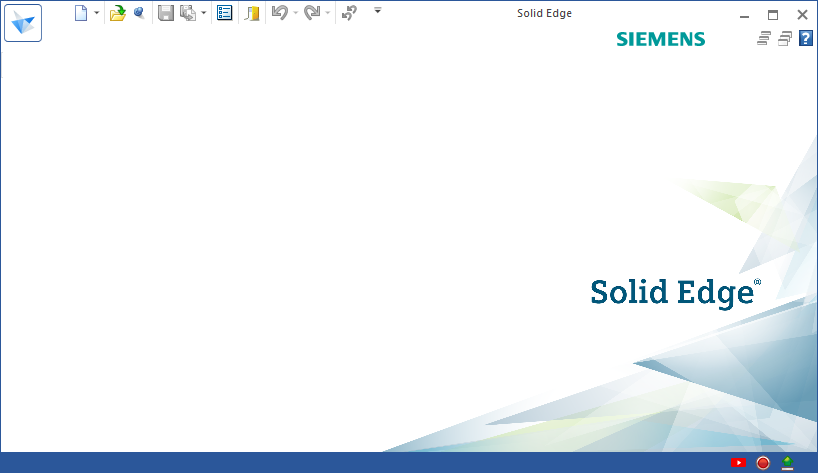Create a new document with the page icon
This screenshot has width=818, height=473.
[81, 13]
